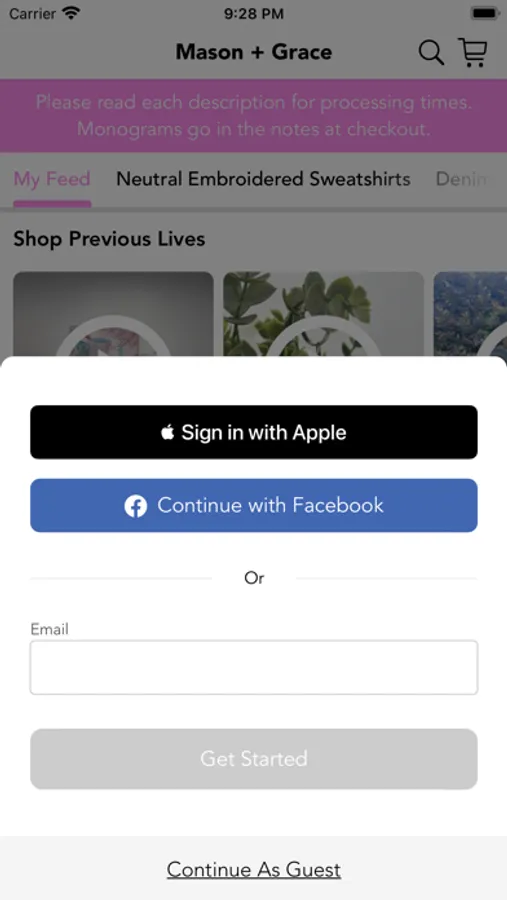The height and width of the screenshot is (900, 507).
Task: Tap the Facebook logo icon
Action: (136, 506)
